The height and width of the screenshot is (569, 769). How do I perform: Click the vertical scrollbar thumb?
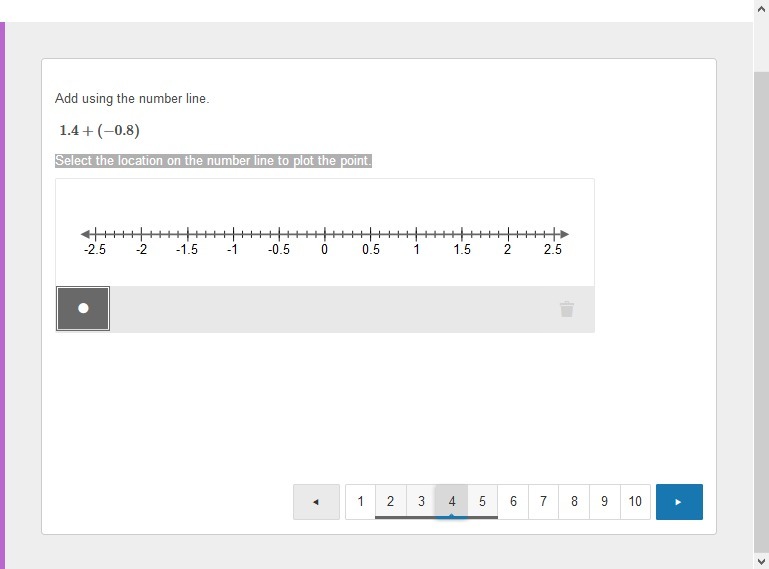pyautogui.click(x=761, y=311)
